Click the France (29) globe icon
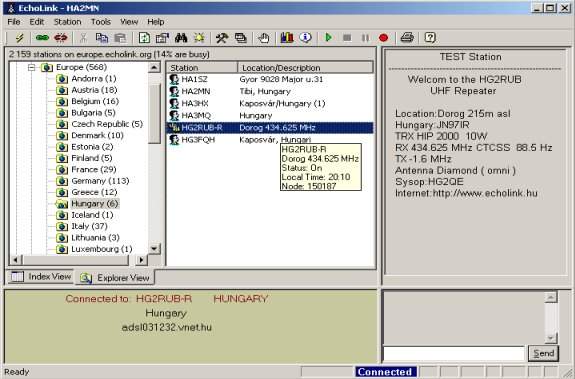The height and width of the screenshot is (379, 575). click(62, 170)
